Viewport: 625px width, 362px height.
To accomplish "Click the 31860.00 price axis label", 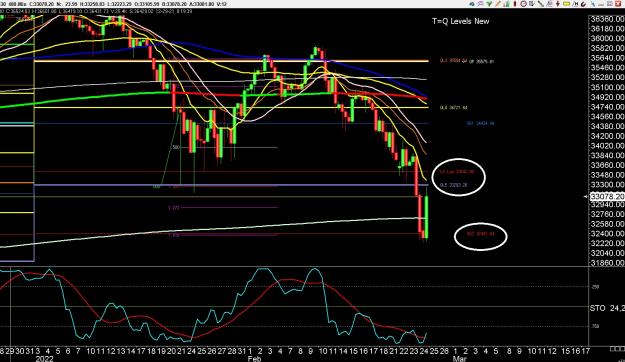I will point(608,263).
